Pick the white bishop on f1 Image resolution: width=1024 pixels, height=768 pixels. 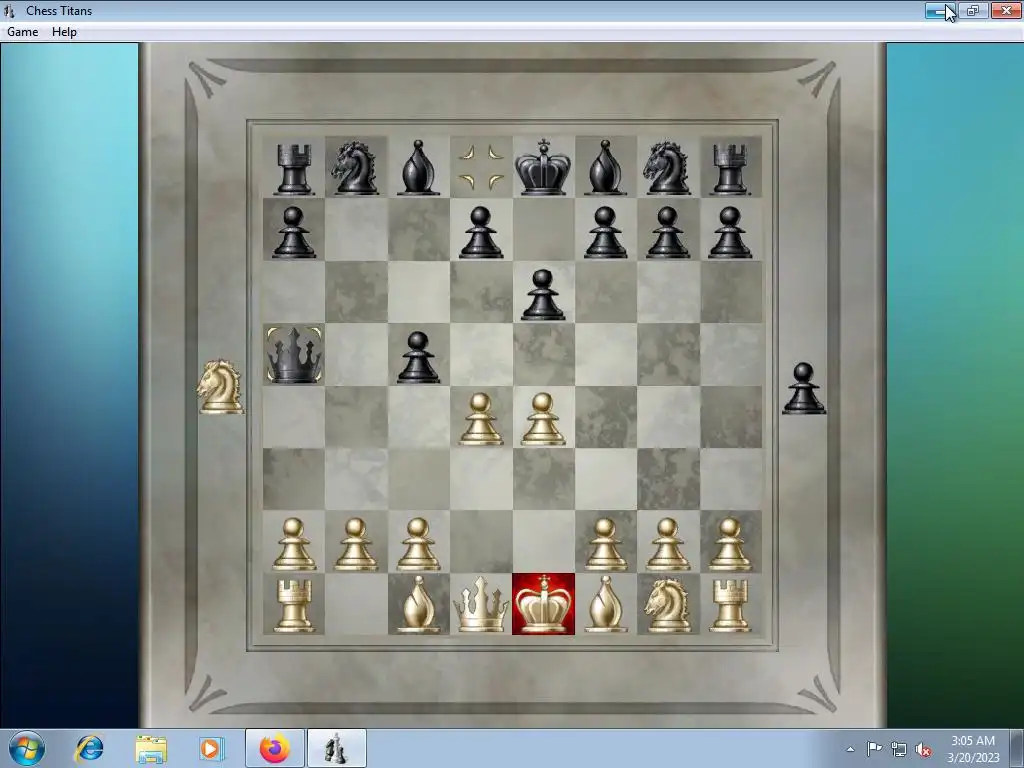click(x=605, y=604)
